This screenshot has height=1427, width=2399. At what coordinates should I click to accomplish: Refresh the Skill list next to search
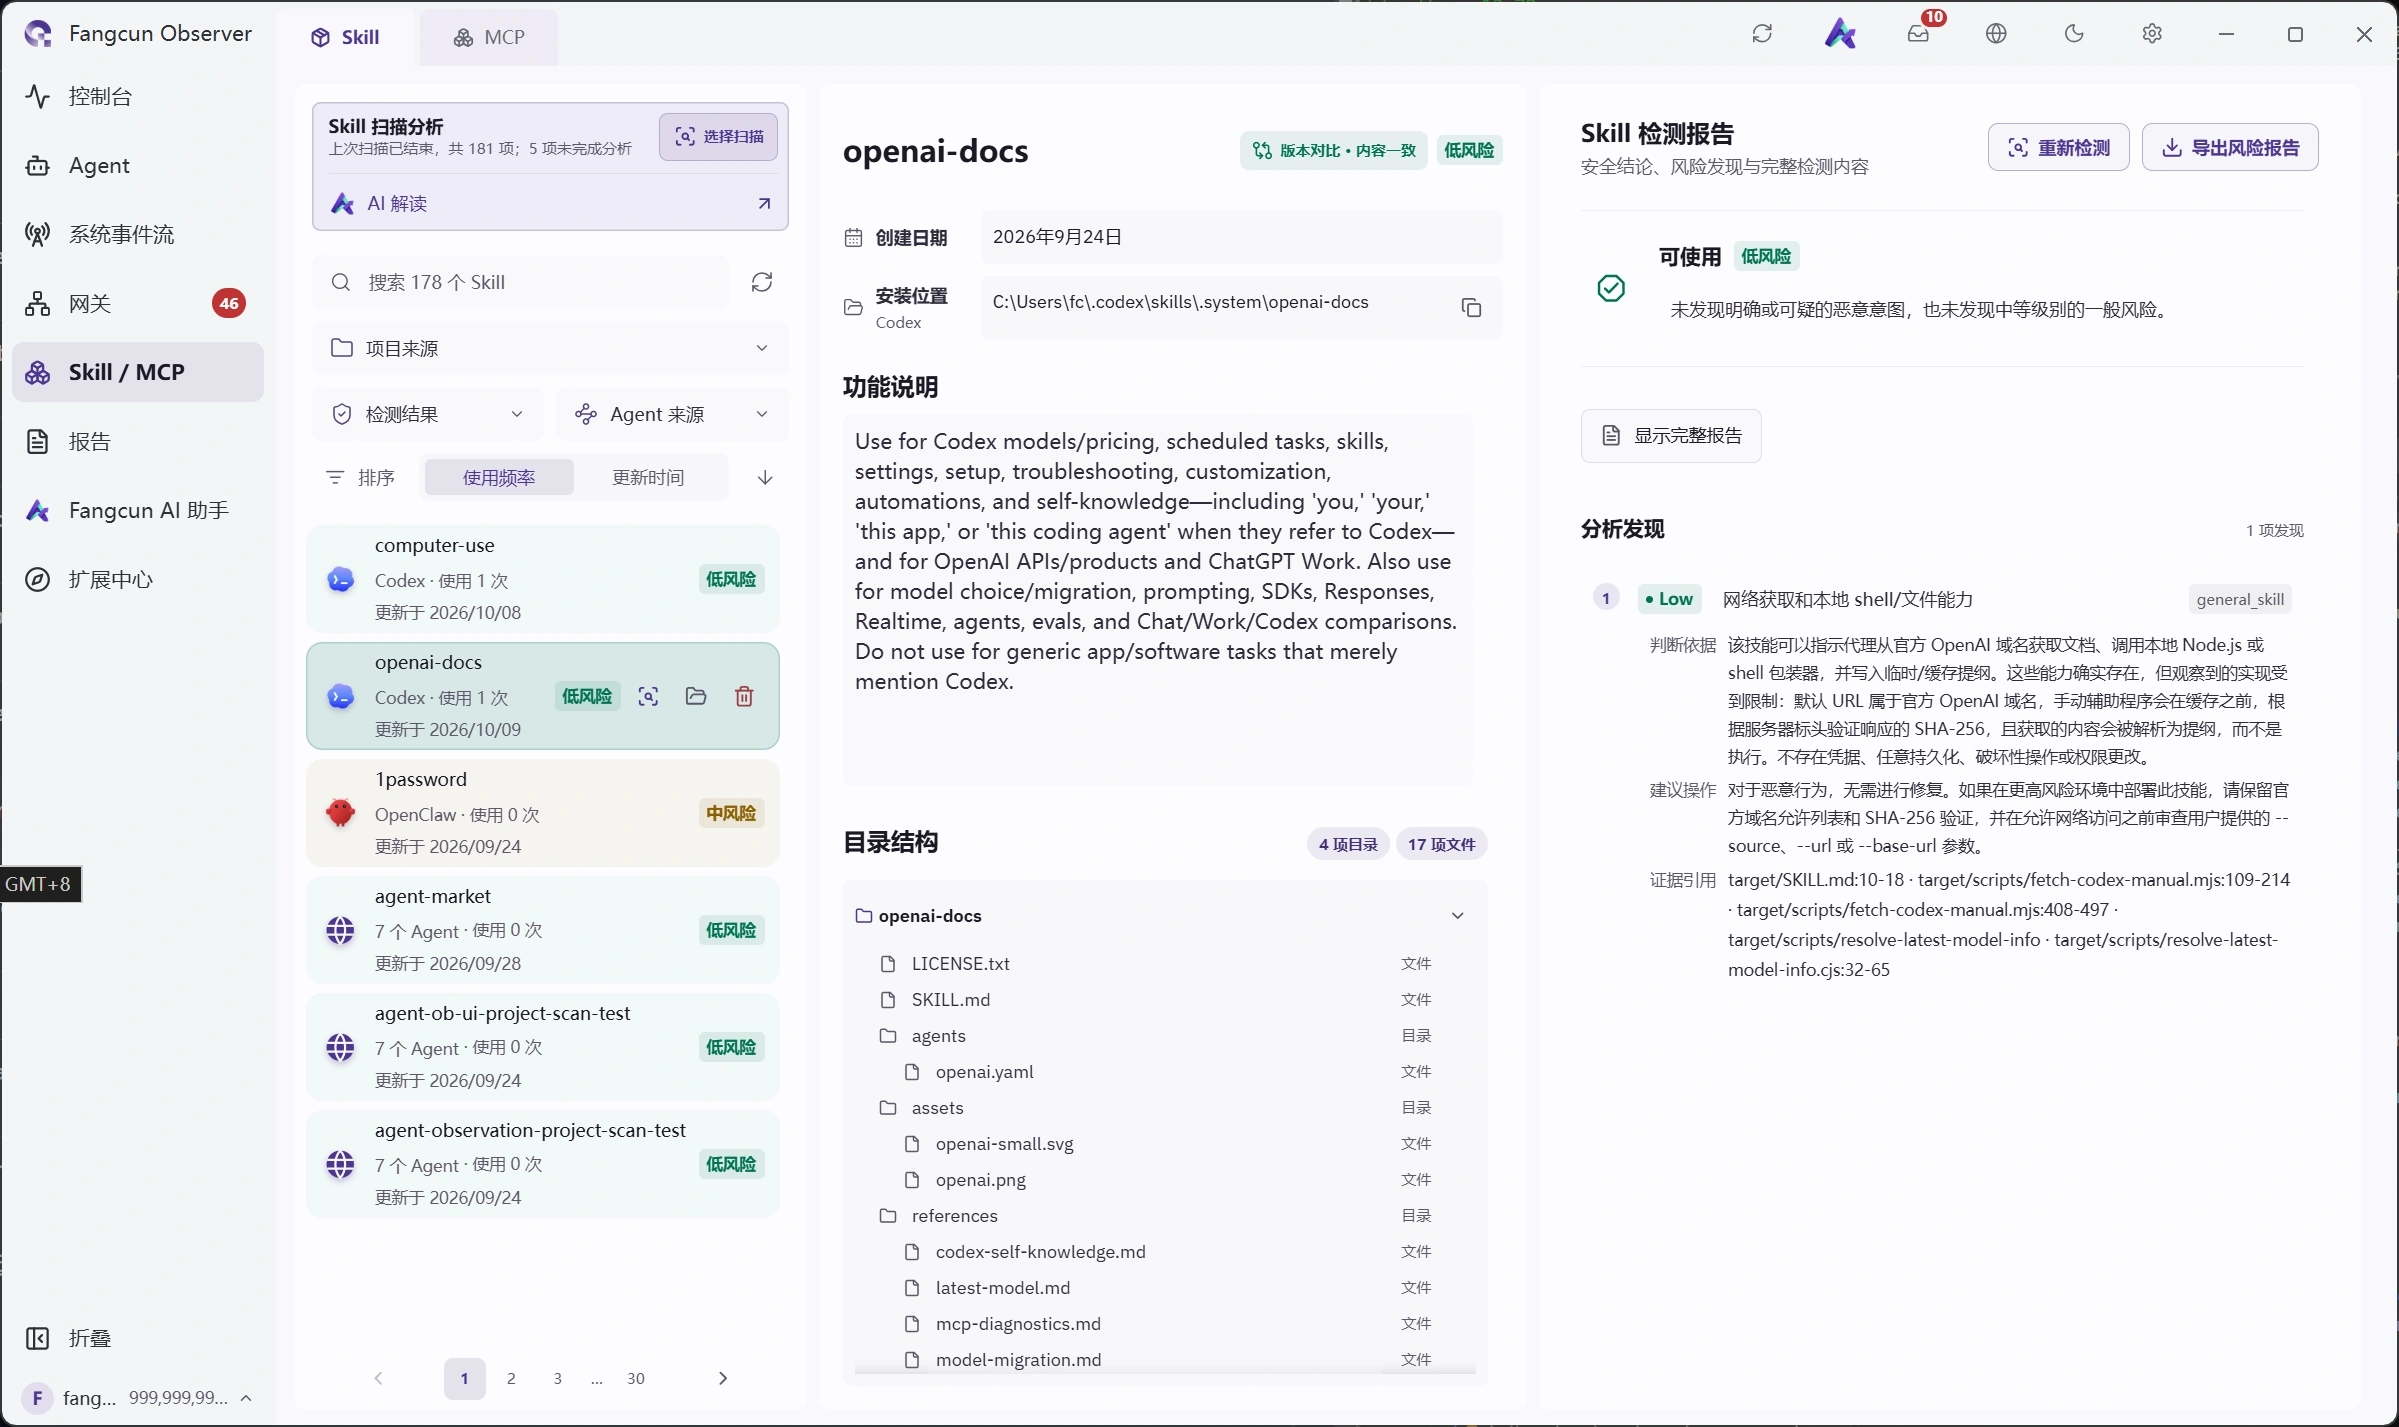762,282
